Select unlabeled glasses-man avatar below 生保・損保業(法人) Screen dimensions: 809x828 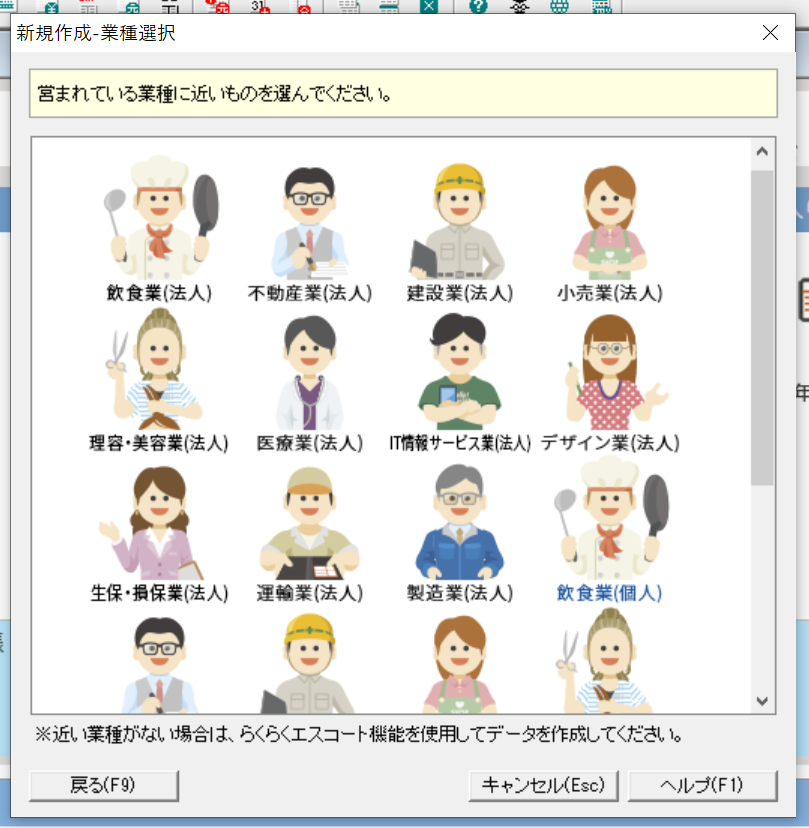(159, 664)
